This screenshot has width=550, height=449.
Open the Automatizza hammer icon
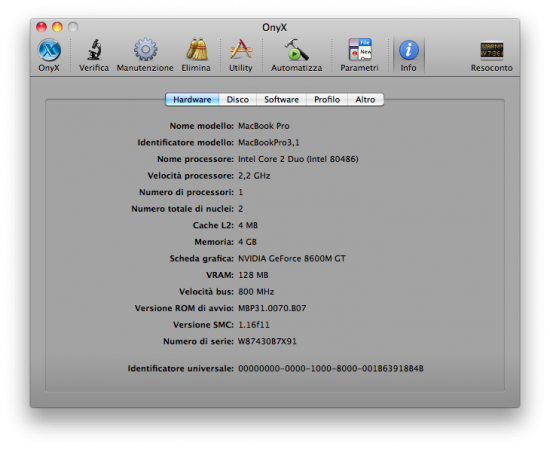click(x=296, y=55)
